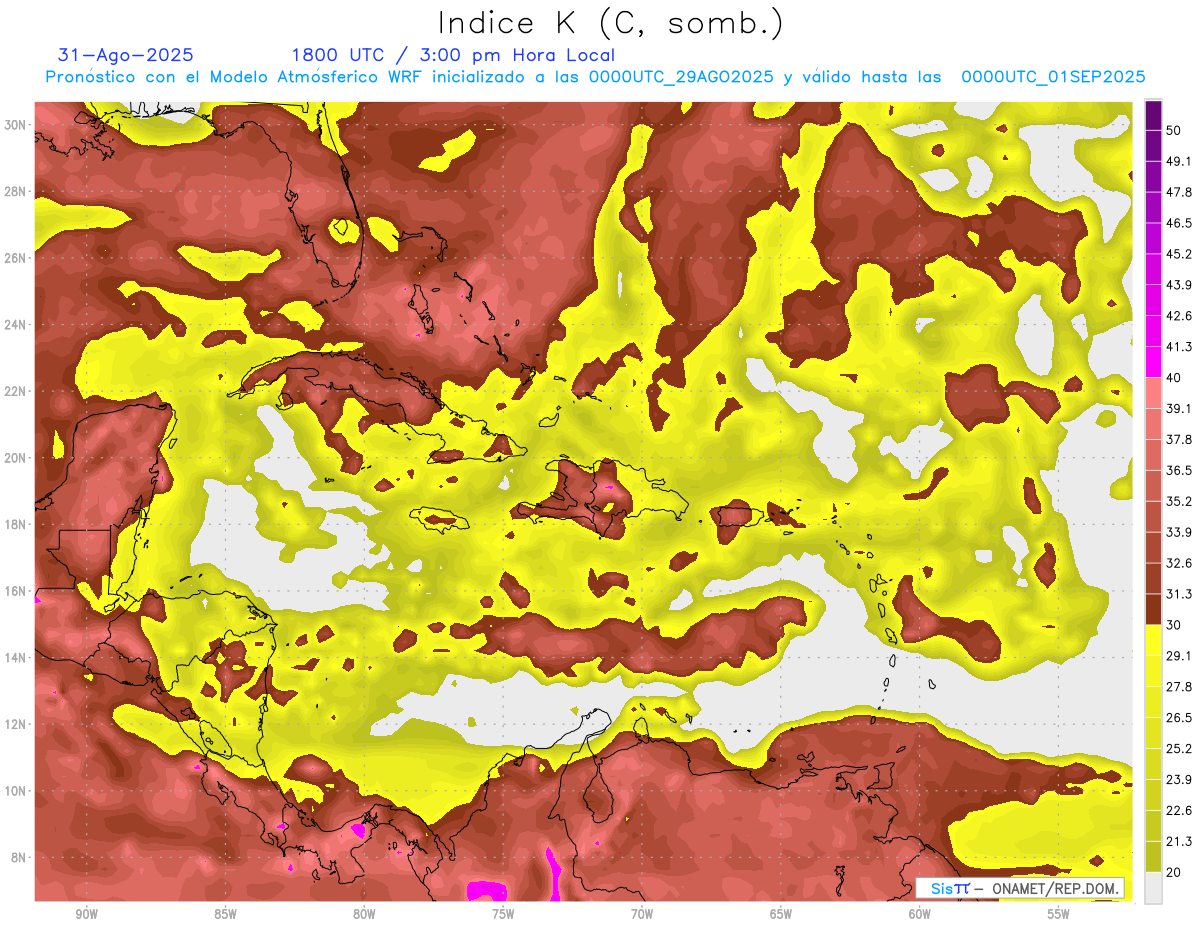Click colorbar value "26.5"
1200x927 pixels.
pyautogui.click(x=1179, y=718)
